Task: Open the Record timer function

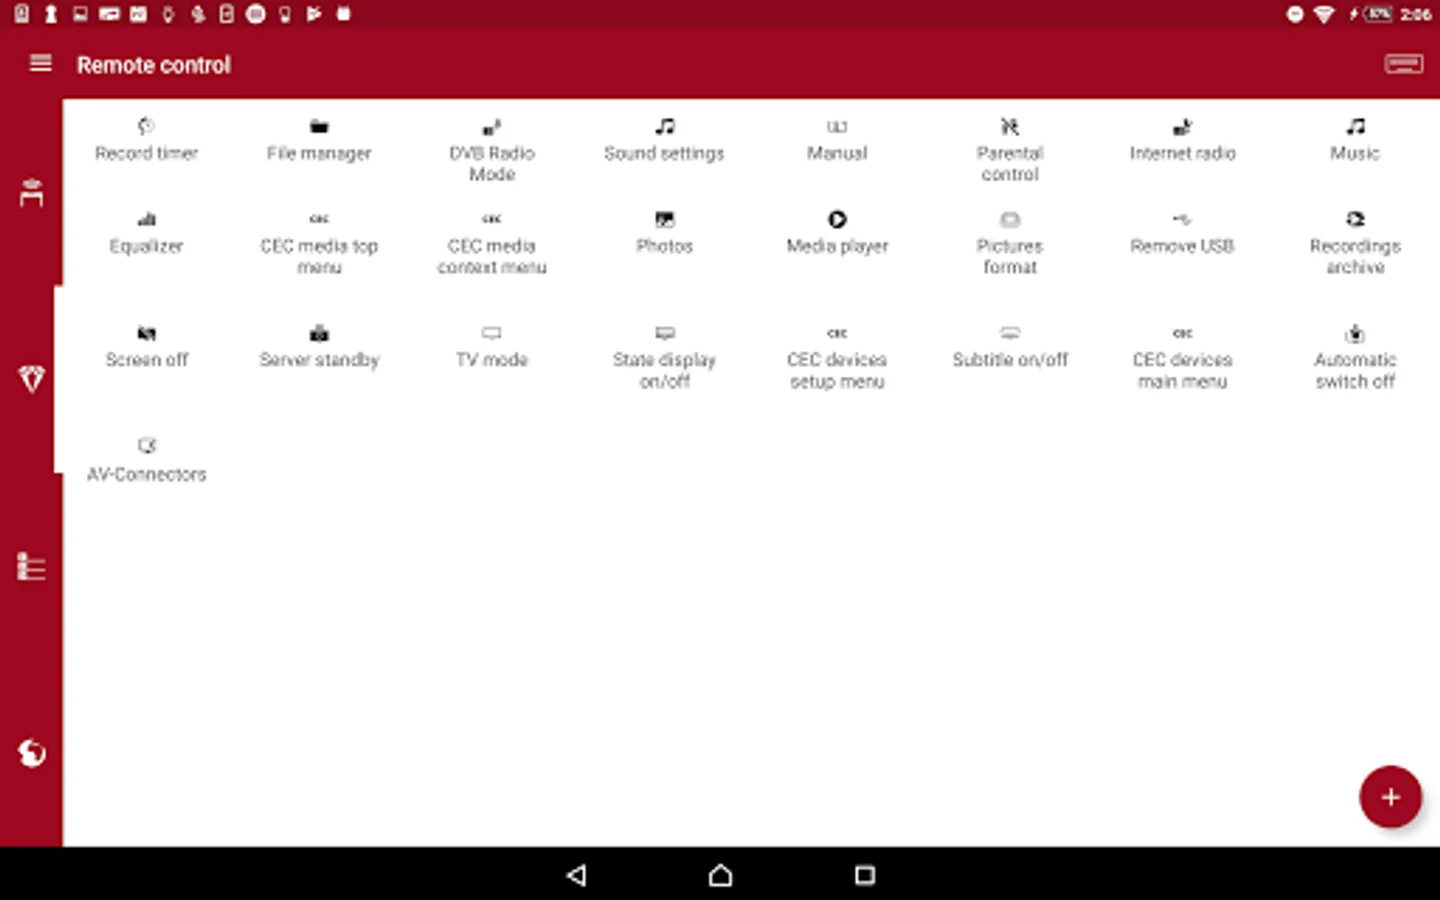Action: [x=146, y=140]
